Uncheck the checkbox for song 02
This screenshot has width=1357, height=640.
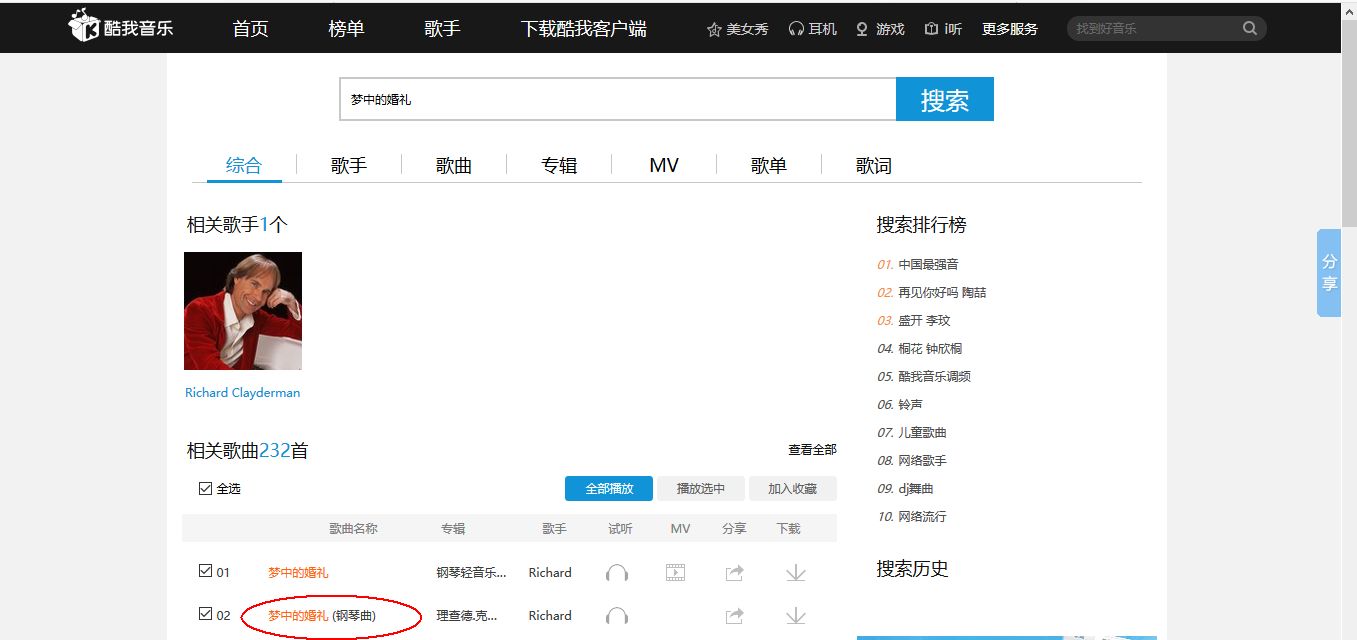pyautogui.click(x=206, y=614)
